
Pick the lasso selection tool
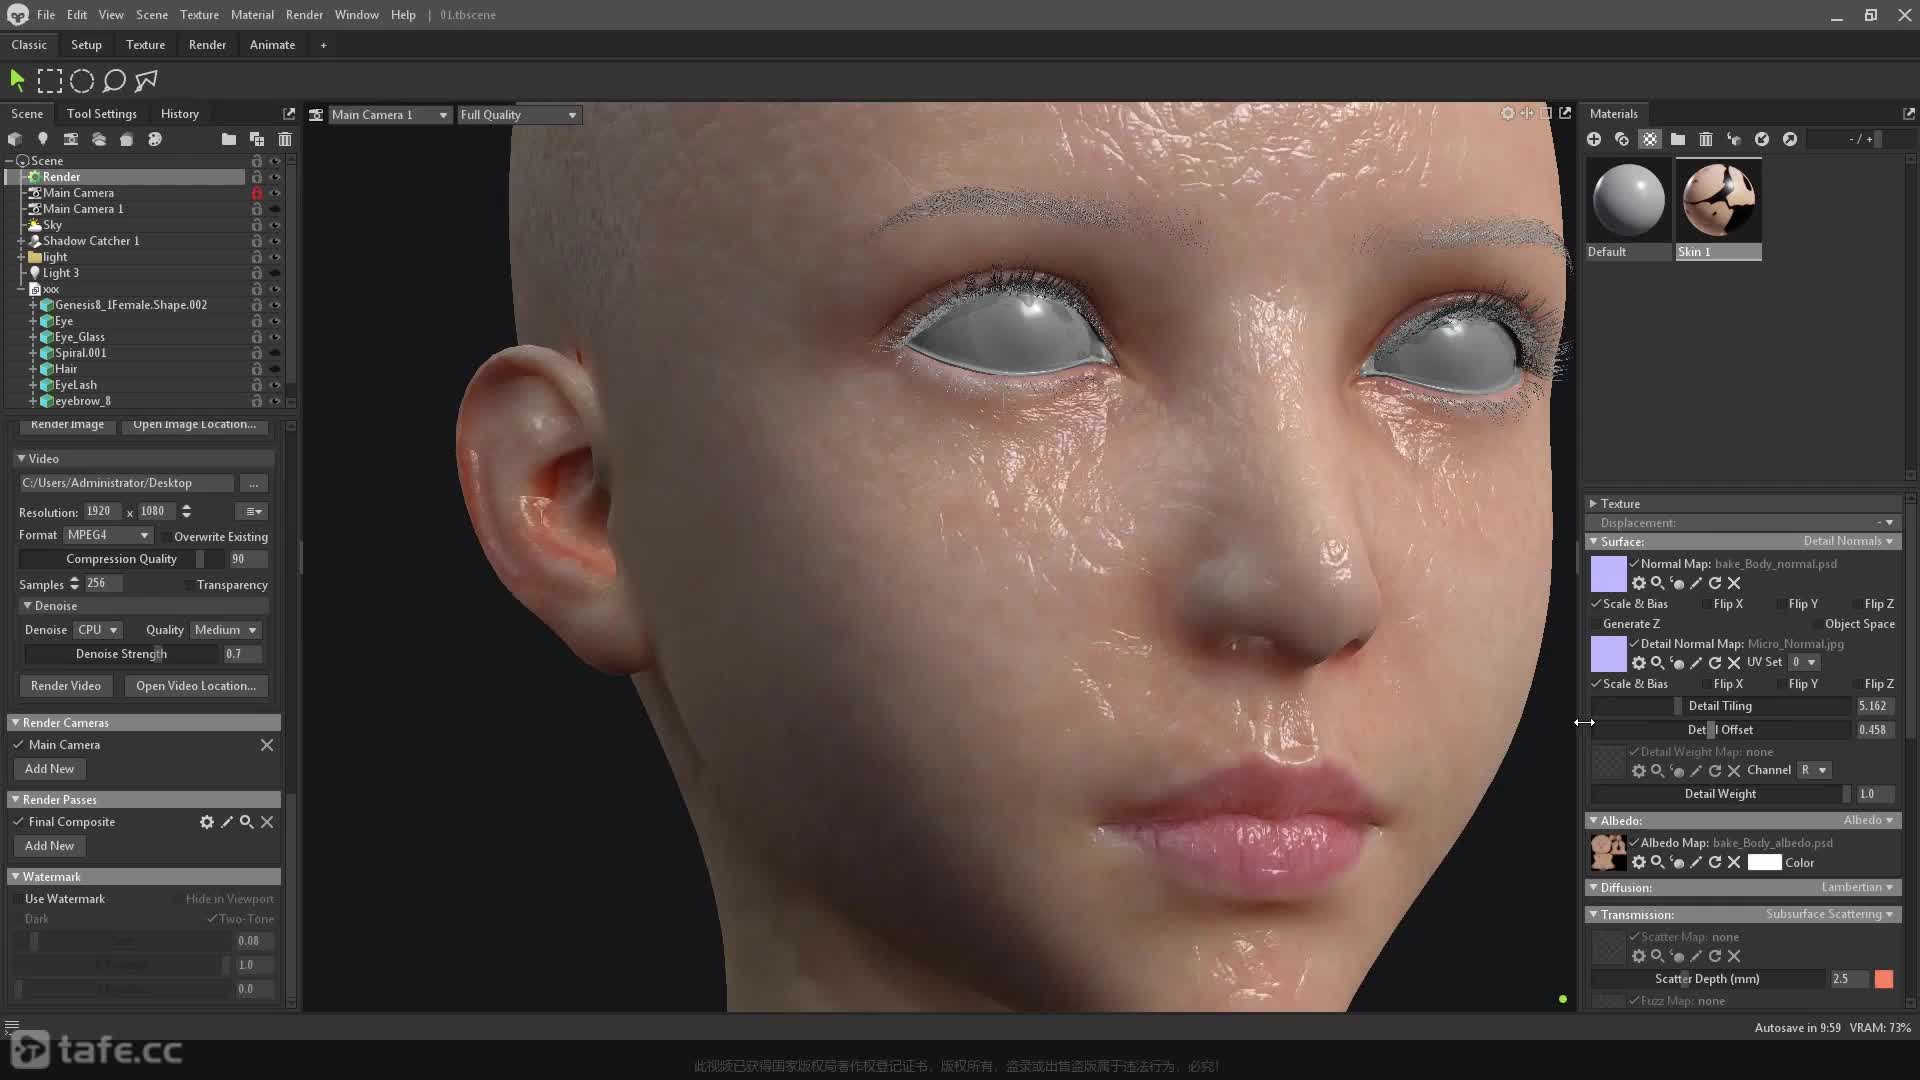tap(114, 81)
